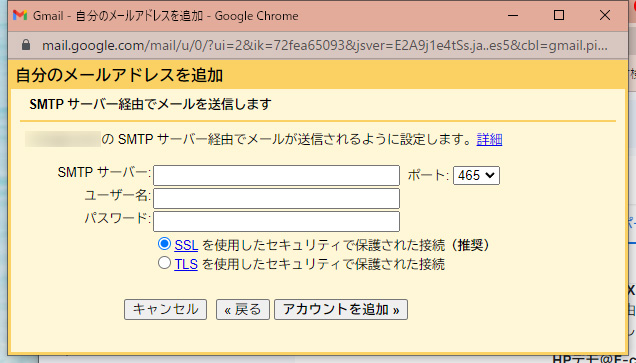This screenshot has height=363, width=636.
Task: Click the lock icon in the address bar
Action: pos(26,45)
